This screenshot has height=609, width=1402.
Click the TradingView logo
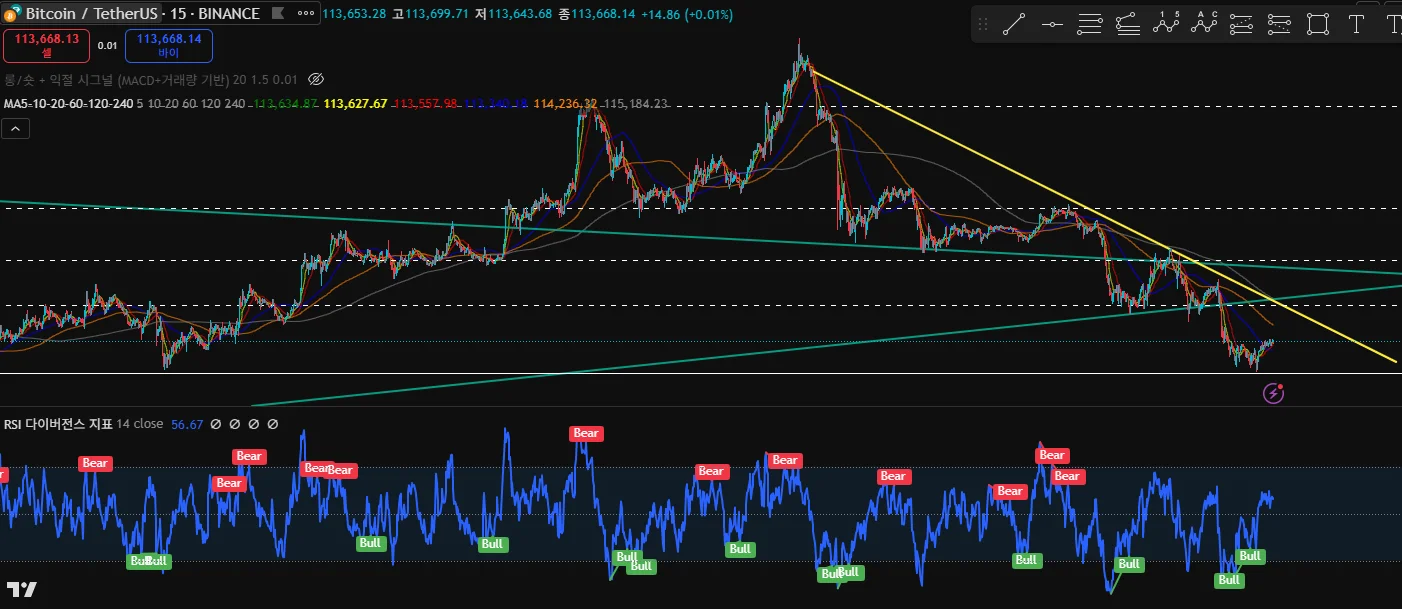[22, 589]
